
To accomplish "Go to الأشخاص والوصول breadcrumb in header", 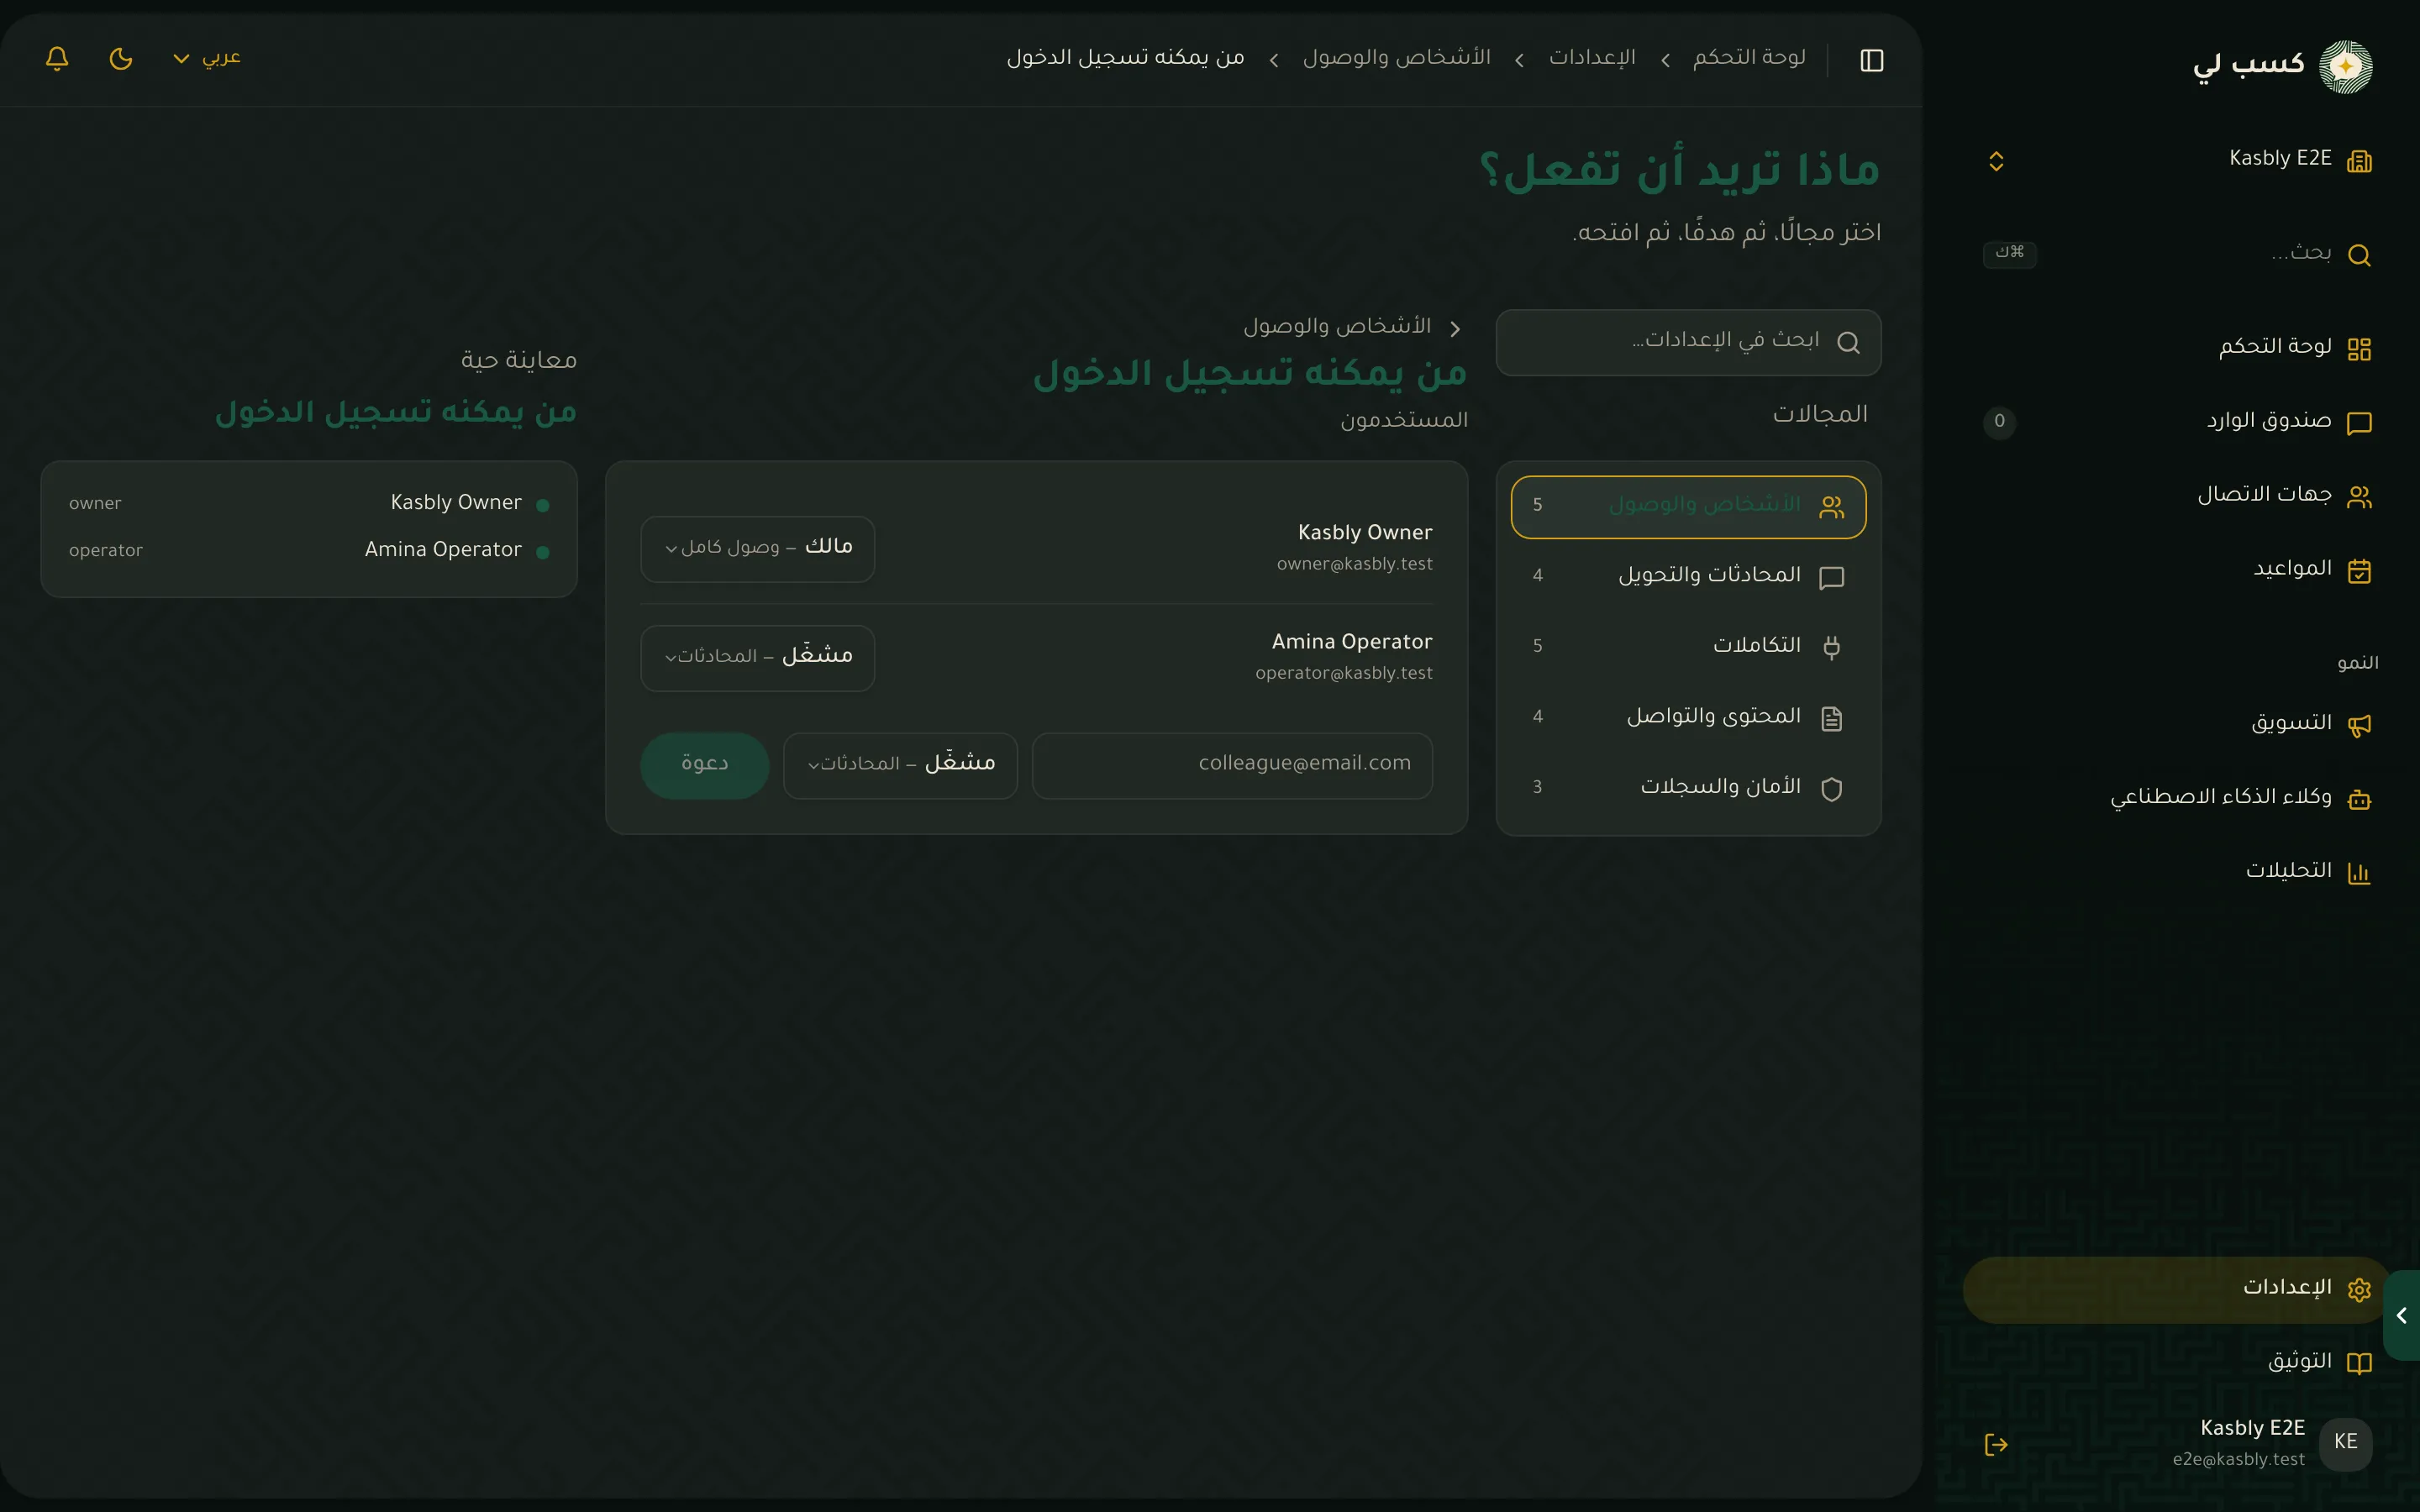I will pos(1396,58).
